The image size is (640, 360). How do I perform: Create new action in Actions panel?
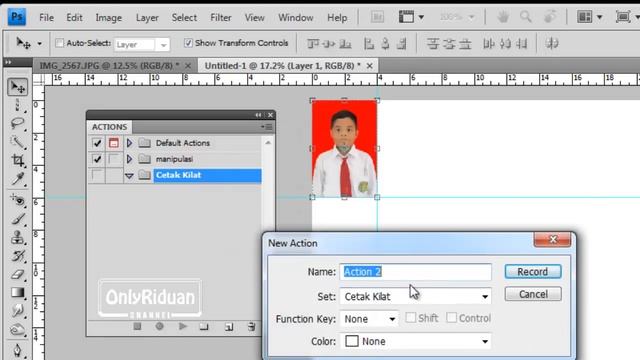pos(229,327)
